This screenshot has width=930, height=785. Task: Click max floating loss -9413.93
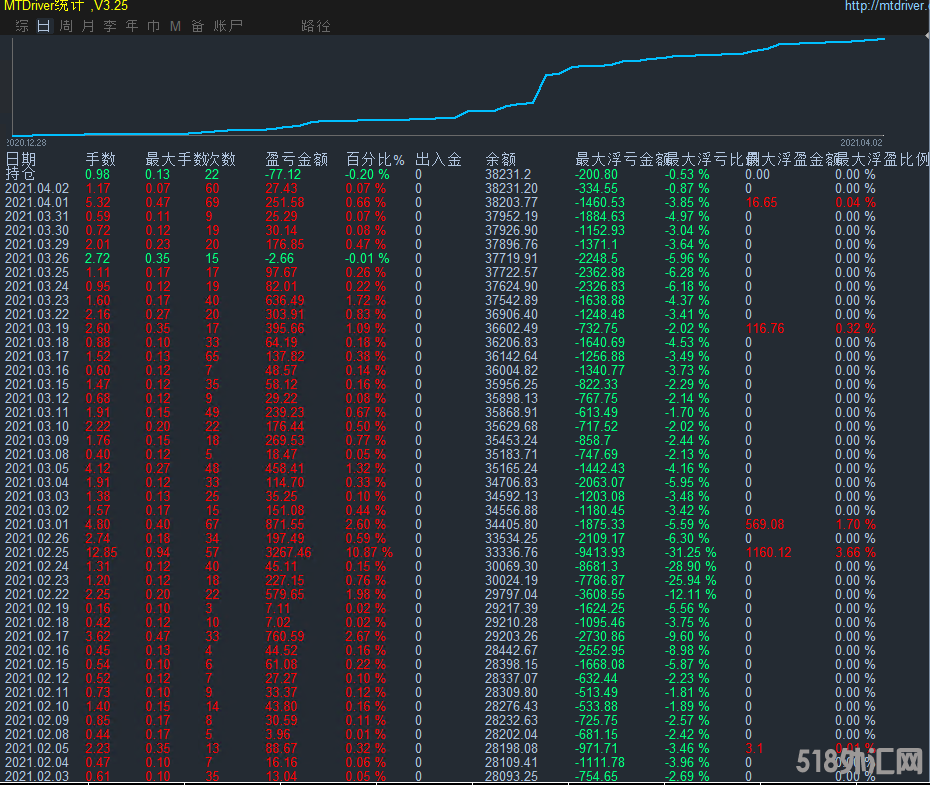tap(600, 552)
